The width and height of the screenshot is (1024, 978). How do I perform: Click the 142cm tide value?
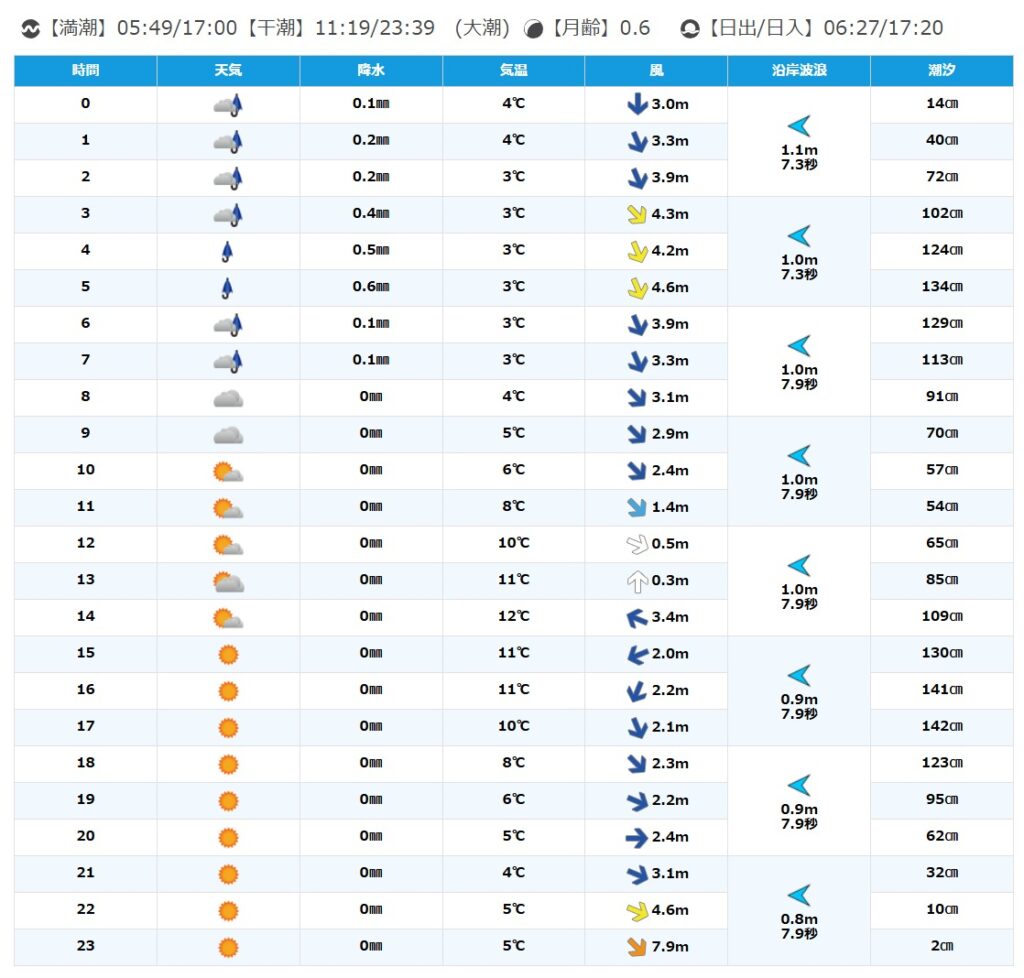pyautogui.click(x=941, y=727)
